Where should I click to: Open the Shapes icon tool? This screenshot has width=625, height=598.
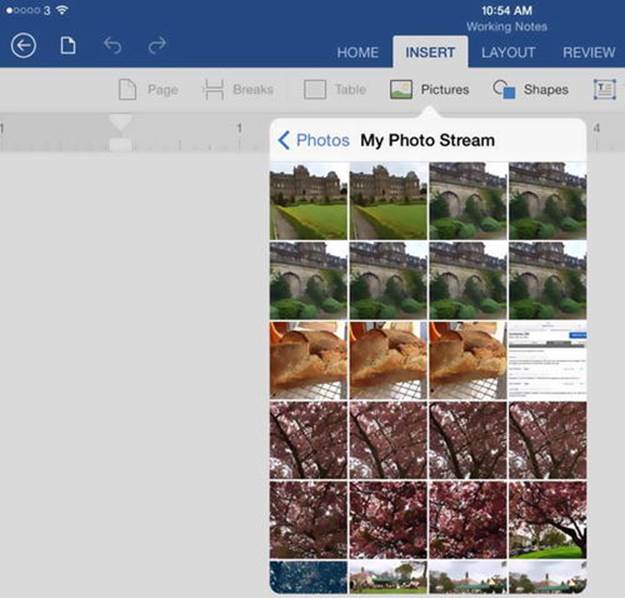click(504, 89)
